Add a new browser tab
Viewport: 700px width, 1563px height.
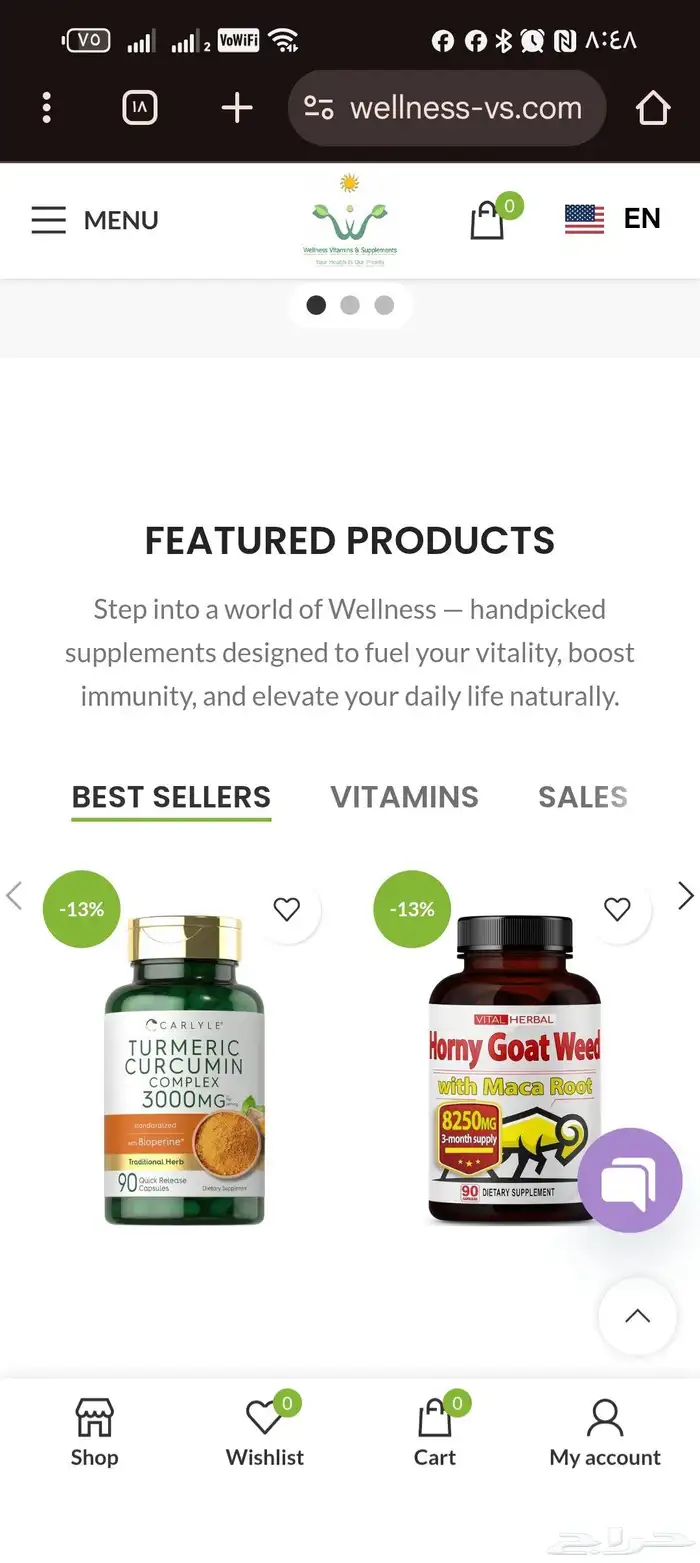237,107
